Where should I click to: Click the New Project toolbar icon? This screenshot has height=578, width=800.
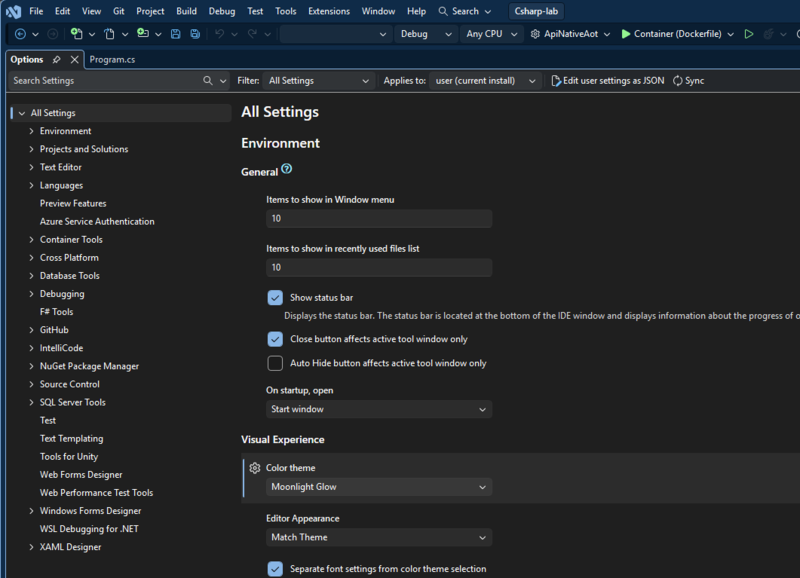point(77,34)
